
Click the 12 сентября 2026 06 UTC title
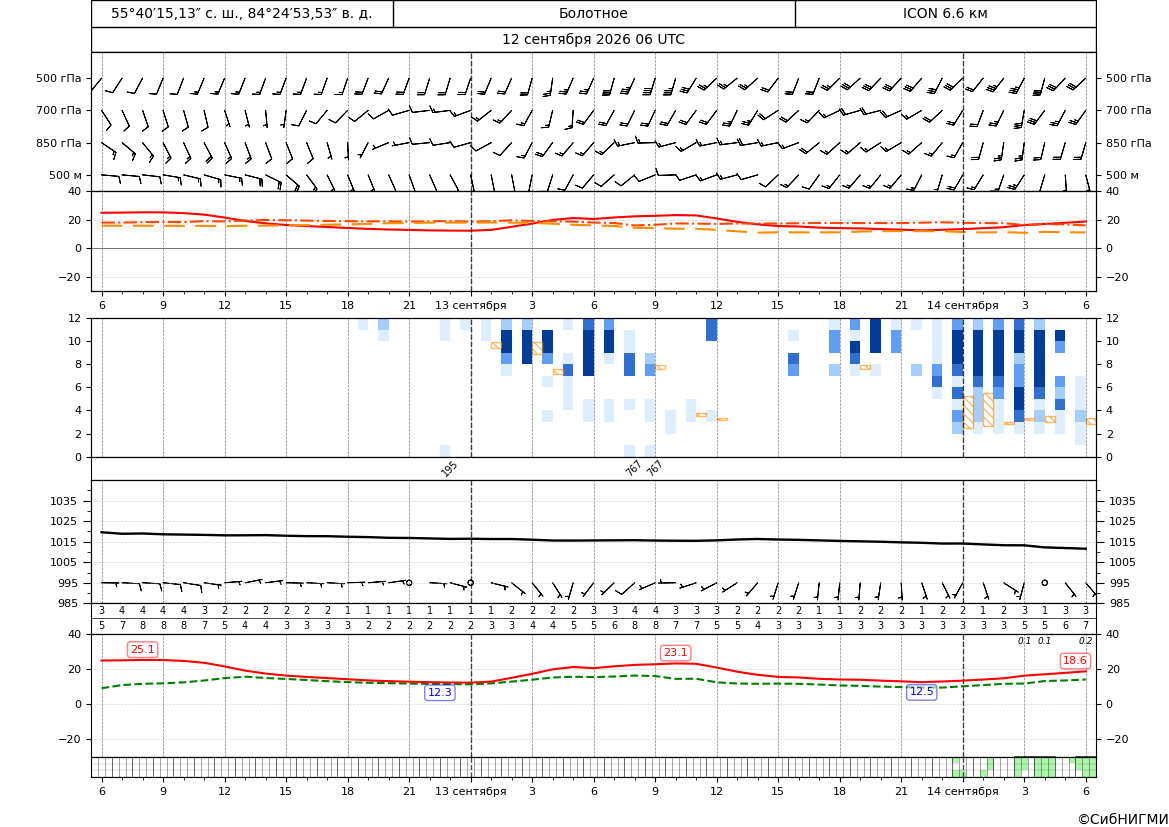593,40
